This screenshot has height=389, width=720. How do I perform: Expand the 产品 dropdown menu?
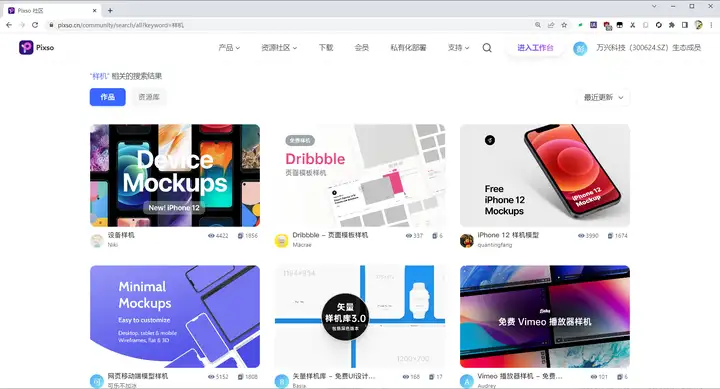(x=229, y=47)
